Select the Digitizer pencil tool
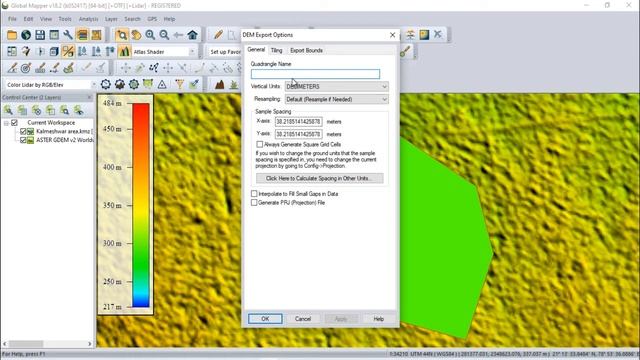 coord(218,35)
